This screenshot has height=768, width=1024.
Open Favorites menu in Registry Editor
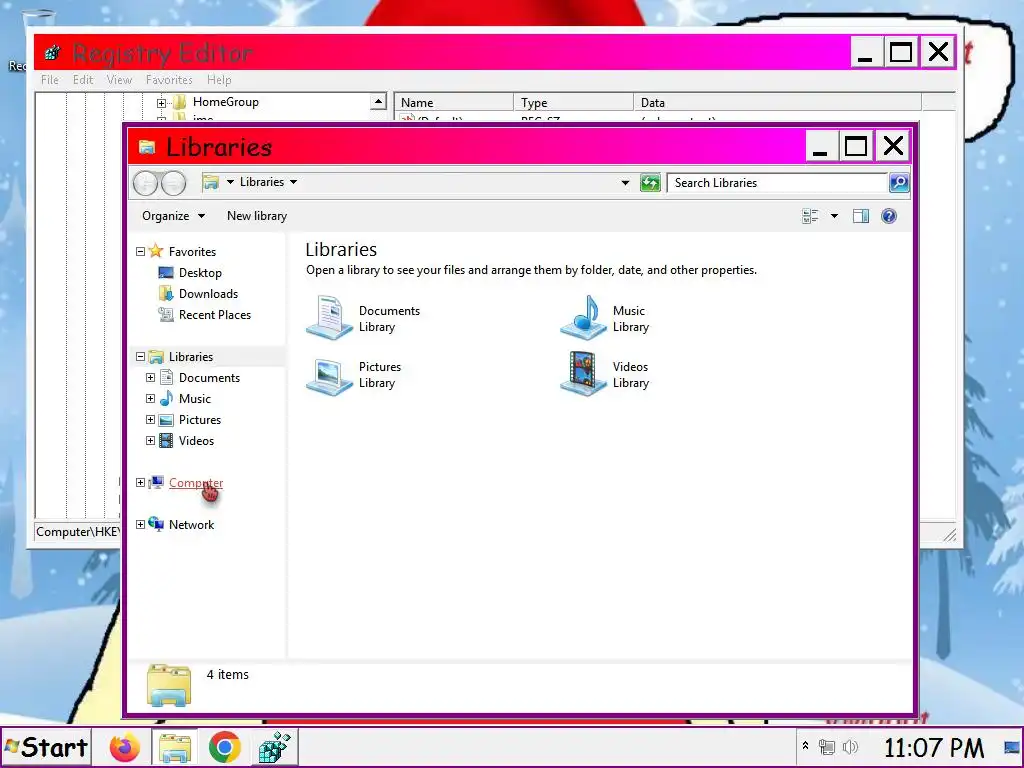click(169, 80)
